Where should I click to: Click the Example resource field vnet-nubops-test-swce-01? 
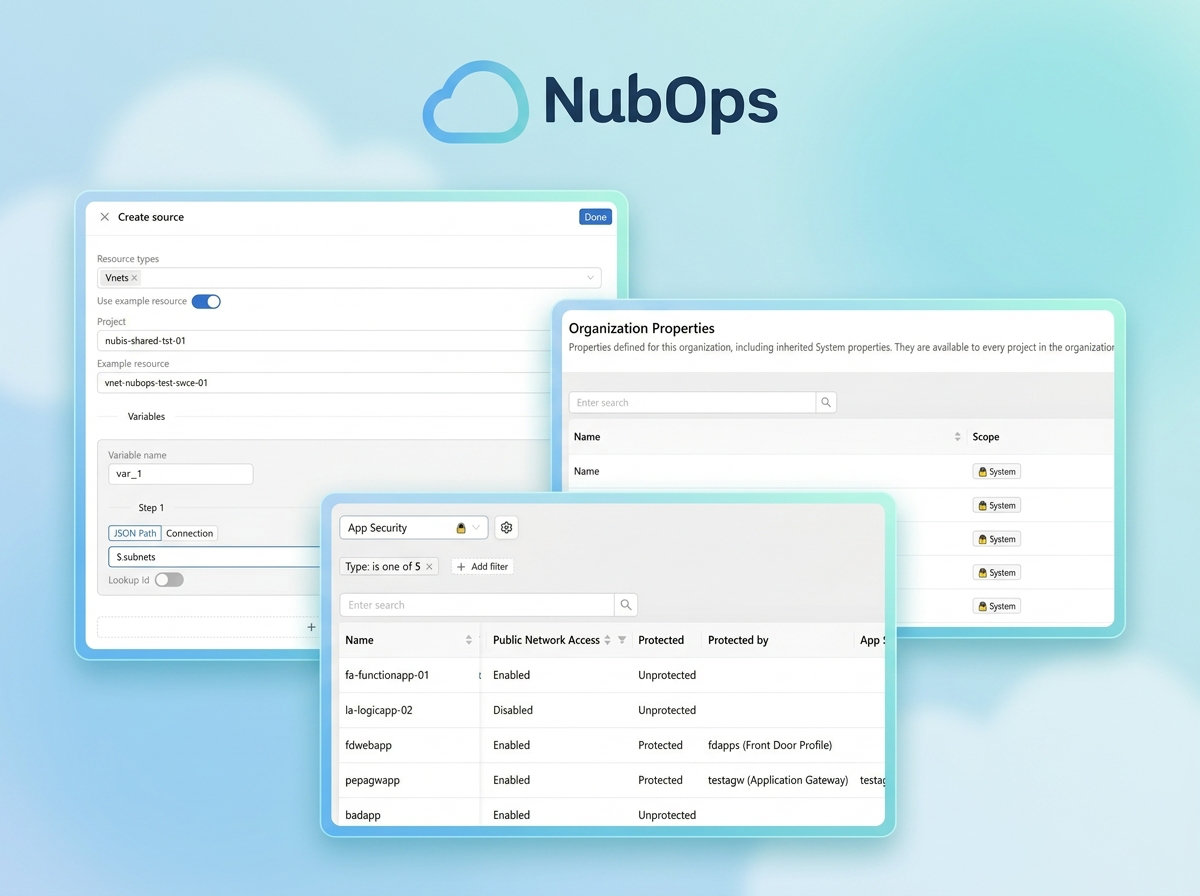point(325,383)
